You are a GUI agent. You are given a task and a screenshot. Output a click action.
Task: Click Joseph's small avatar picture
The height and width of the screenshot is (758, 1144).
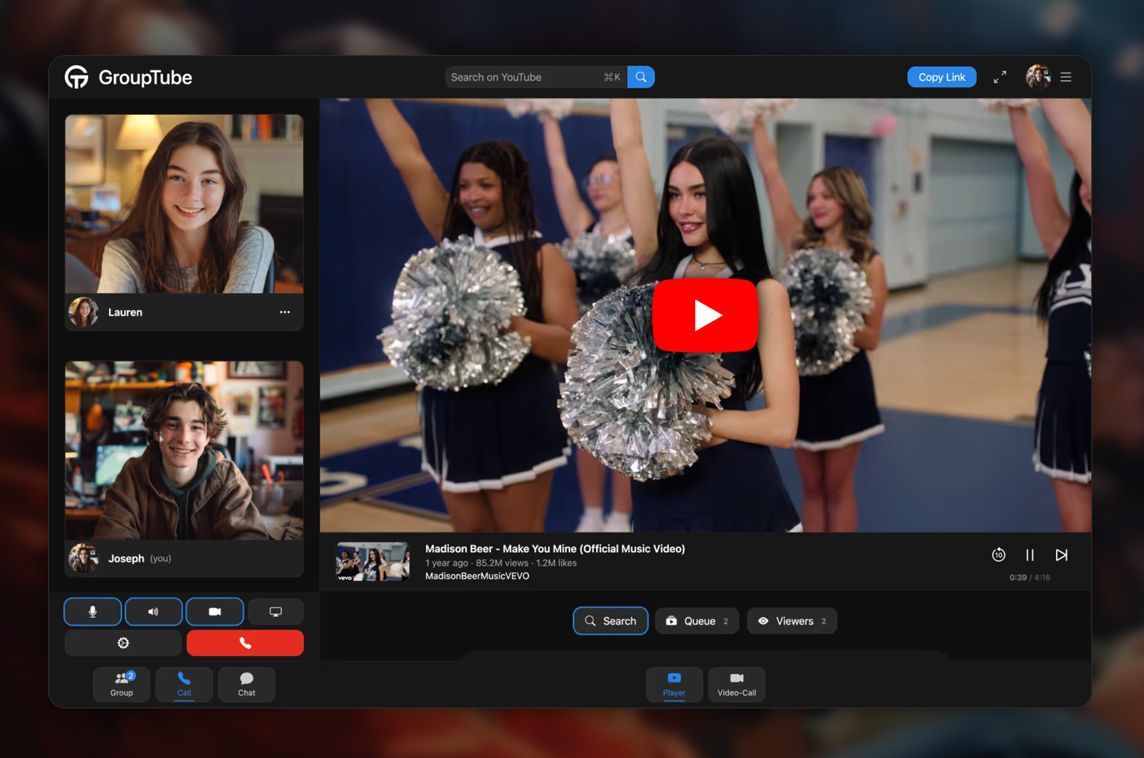[83, 558]
